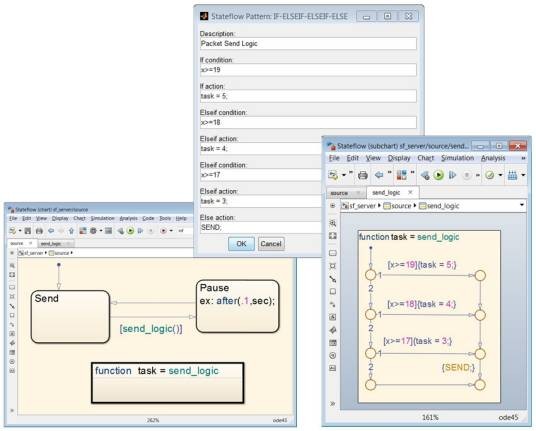This screenshot has height=431, width=536.
Task: Click the stop simulation icon in the subchart toolbar
Action: 467,175
